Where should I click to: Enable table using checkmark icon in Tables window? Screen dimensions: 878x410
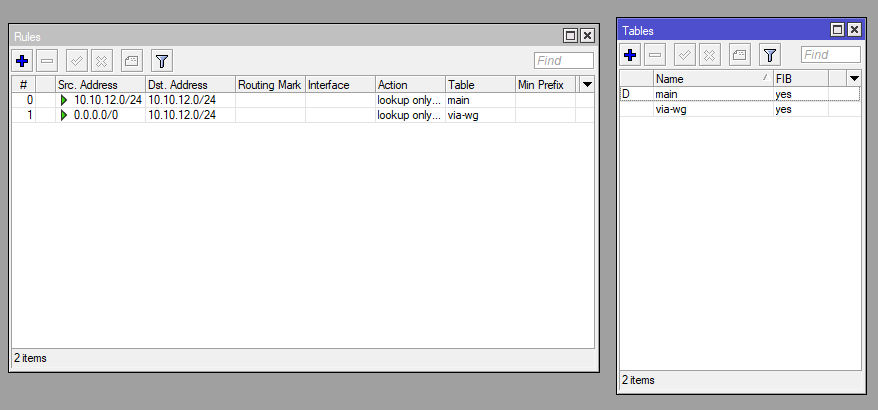pos(684,54)
